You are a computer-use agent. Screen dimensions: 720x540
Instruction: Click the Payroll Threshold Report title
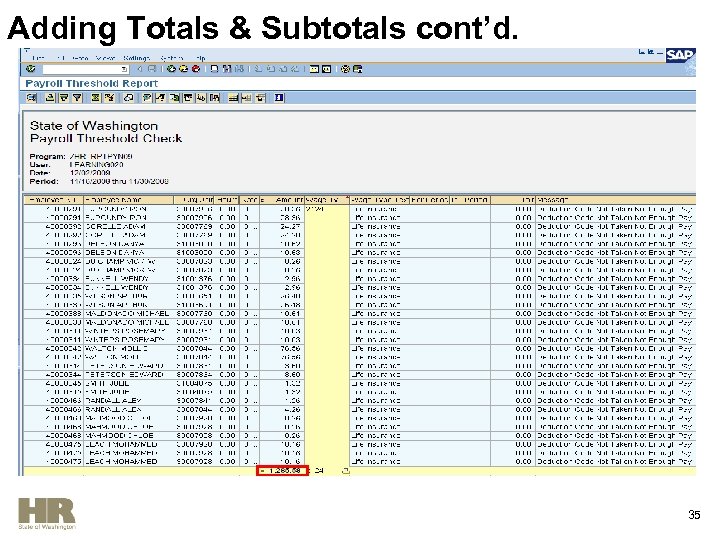(x=91, y=83)
